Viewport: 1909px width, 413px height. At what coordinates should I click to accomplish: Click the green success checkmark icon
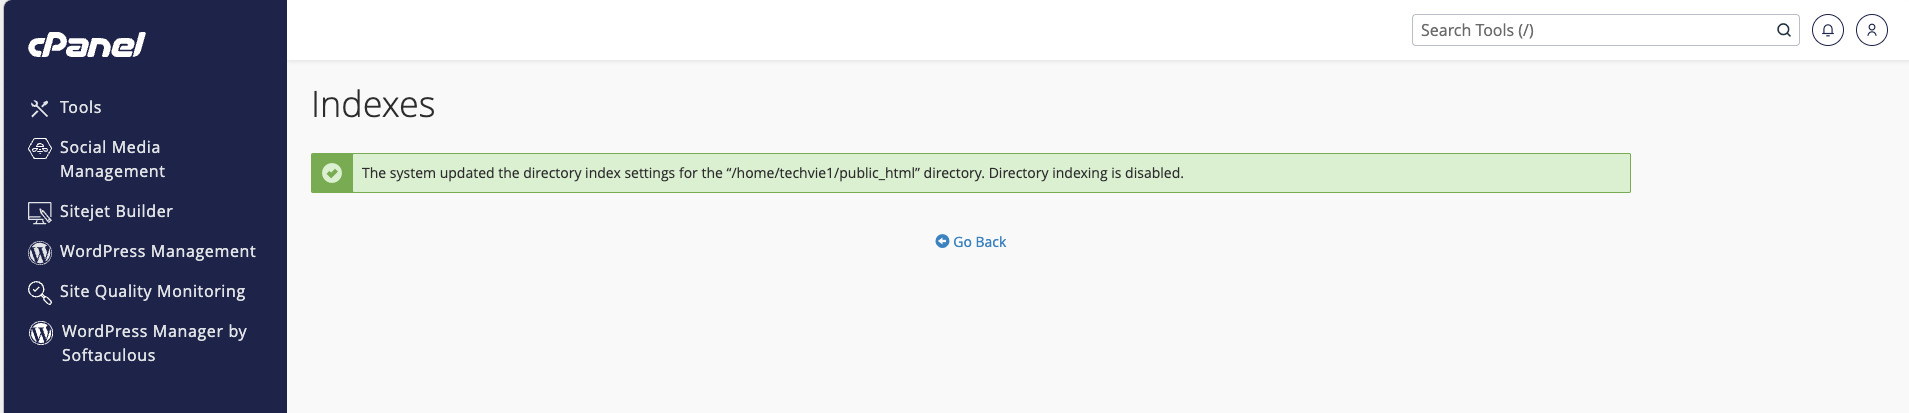332,173
